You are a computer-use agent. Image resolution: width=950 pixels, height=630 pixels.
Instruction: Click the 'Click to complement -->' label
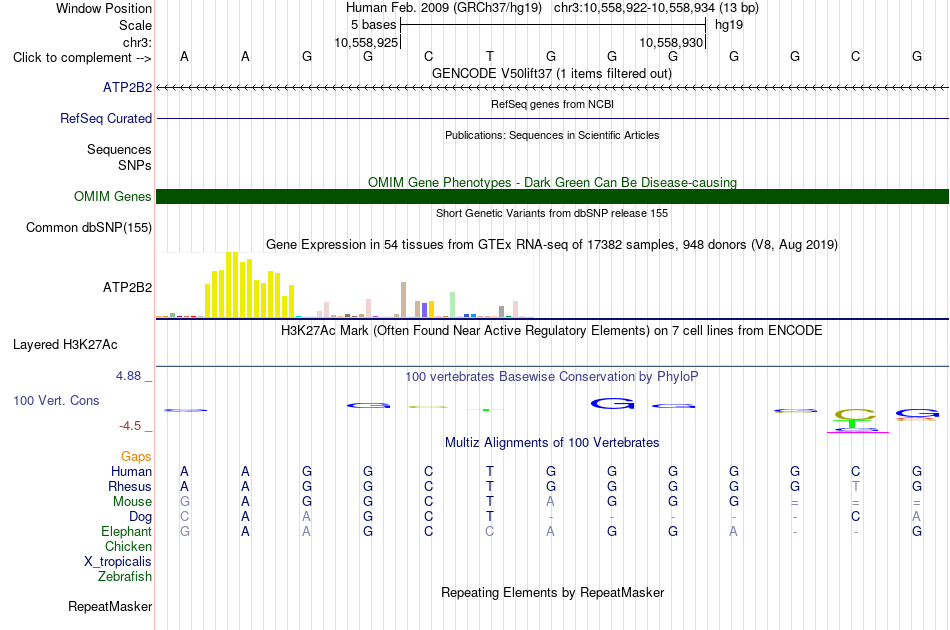click(x=82, y=58)
